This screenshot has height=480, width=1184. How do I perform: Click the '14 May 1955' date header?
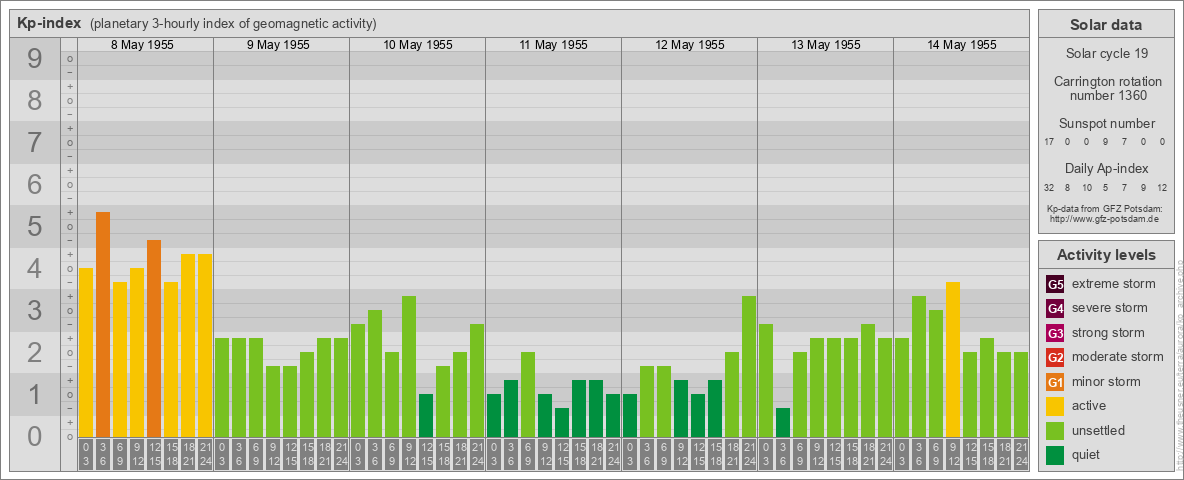click(961, 45)
